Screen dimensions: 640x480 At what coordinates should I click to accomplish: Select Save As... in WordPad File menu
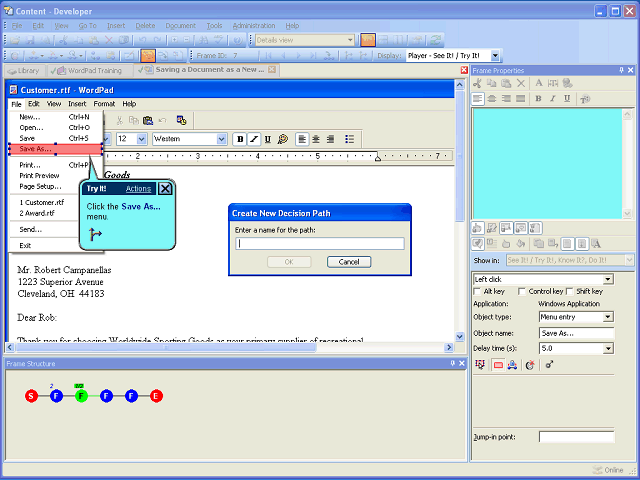point(56,149)
